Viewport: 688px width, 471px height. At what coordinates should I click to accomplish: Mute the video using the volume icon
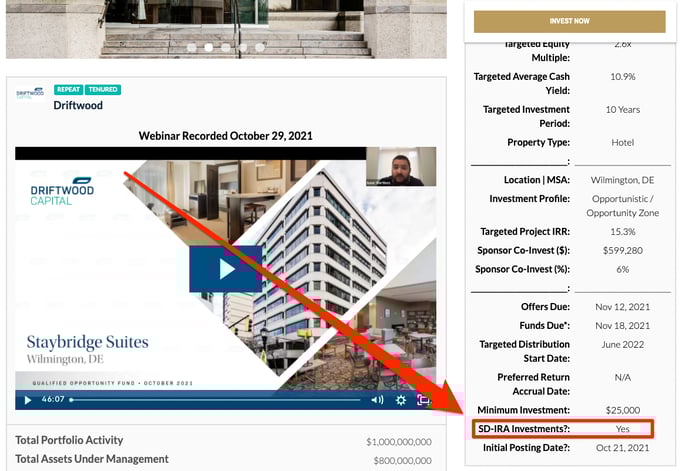377,400
